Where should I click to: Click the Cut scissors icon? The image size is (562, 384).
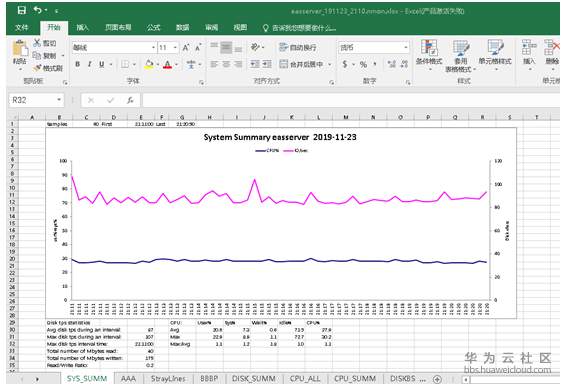click(x=37, y=43)
